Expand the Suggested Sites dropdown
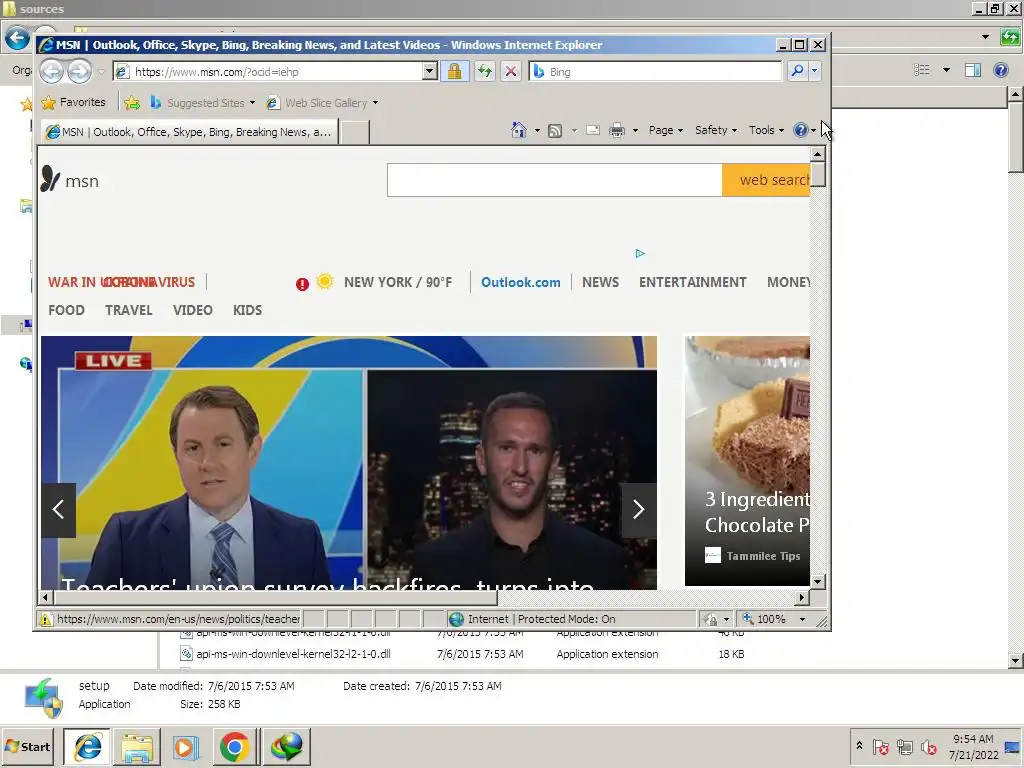 252,103
